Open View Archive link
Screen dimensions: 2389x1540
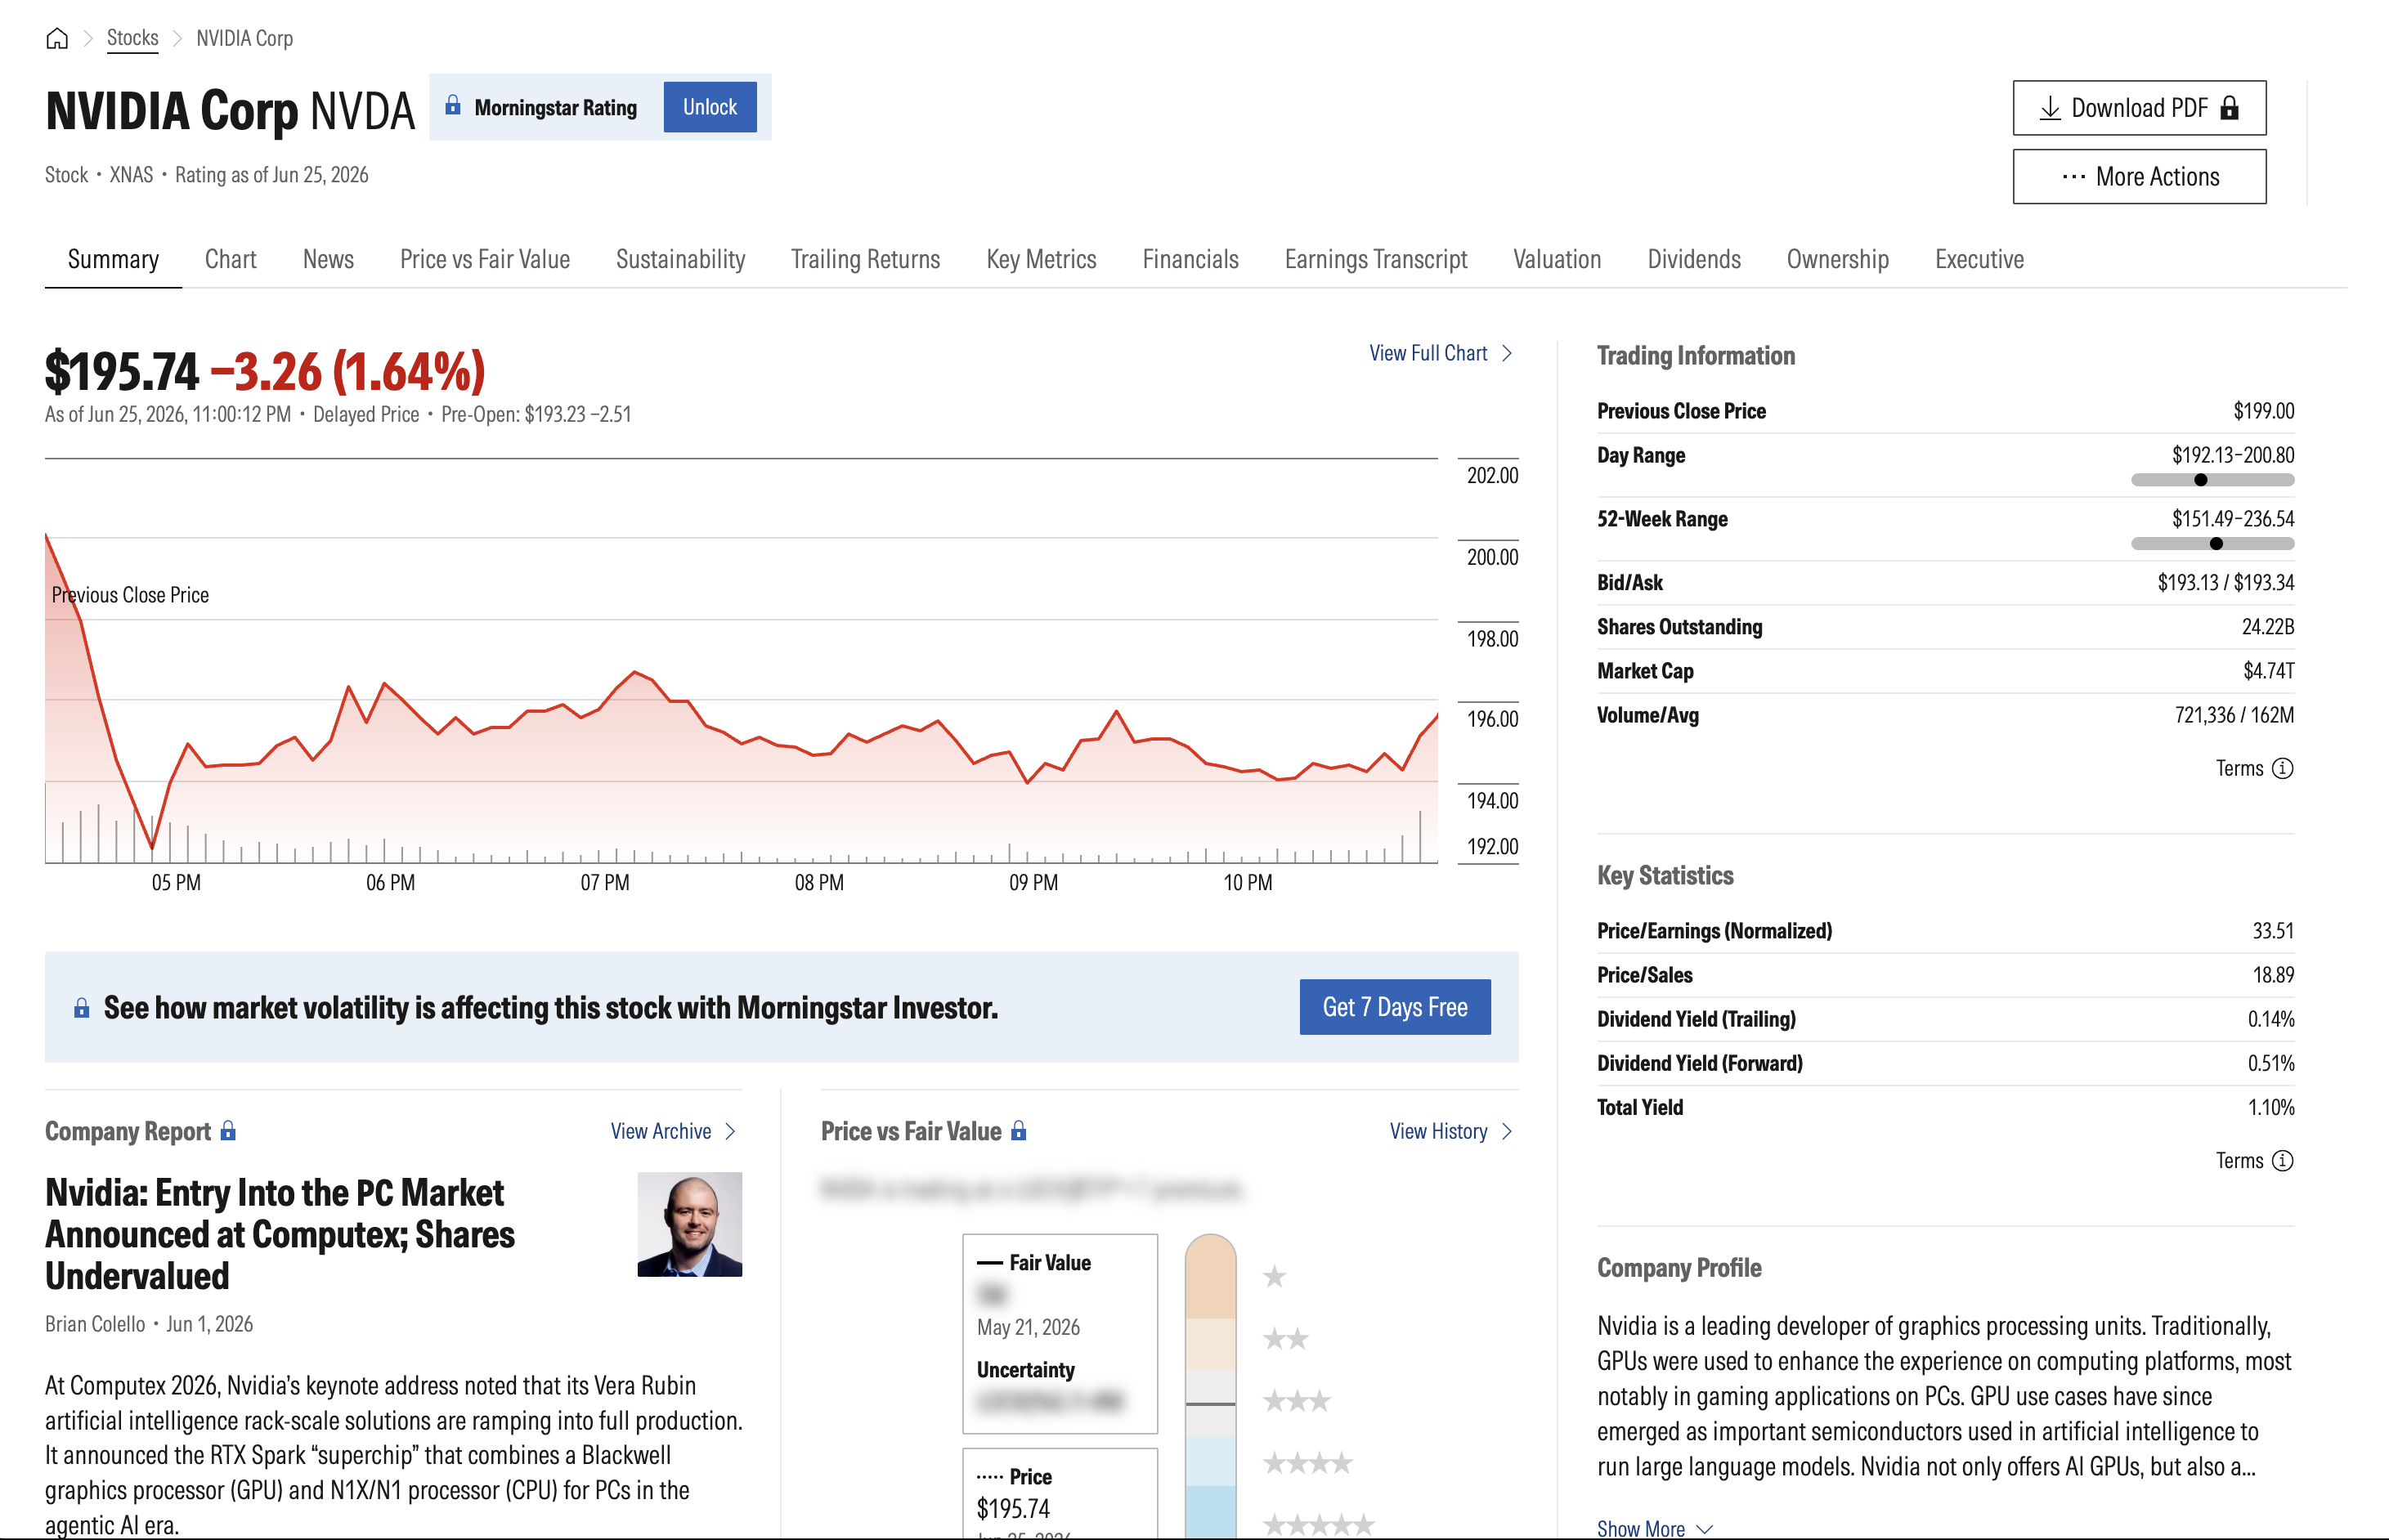[x=661, y=1131]
